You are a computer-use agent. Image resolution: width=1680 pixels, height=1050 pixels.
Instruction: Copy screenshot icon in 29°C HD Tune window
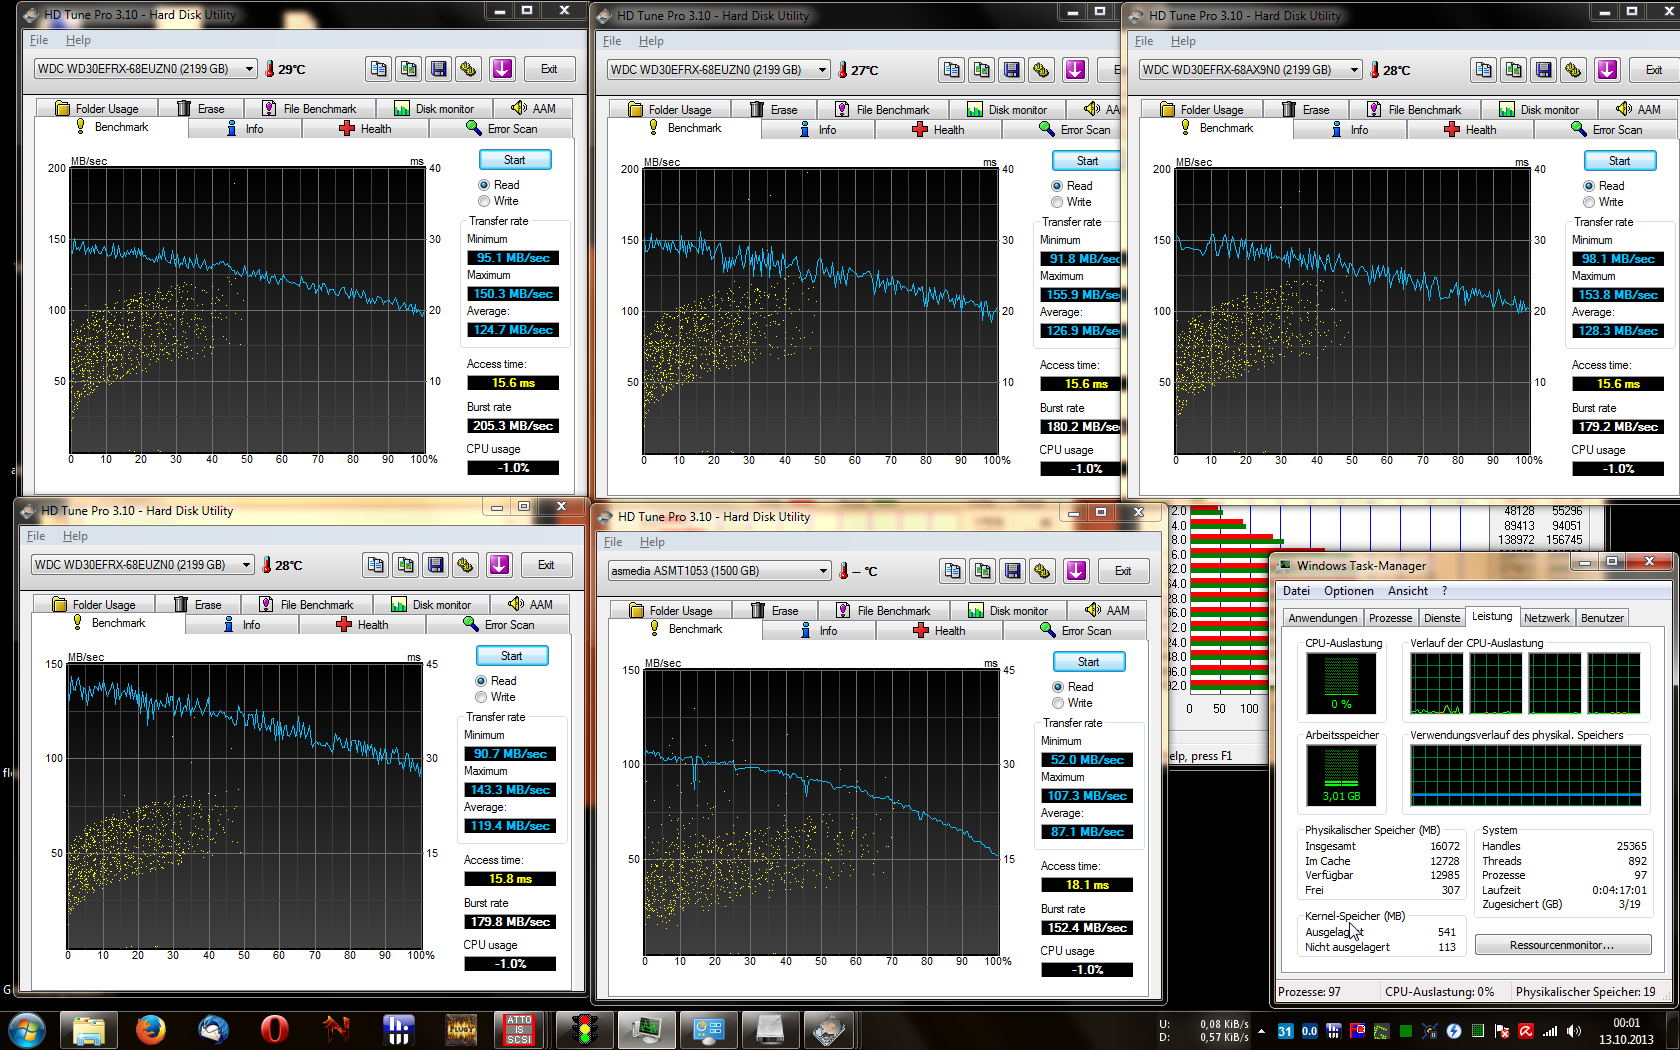click(409, 69)
